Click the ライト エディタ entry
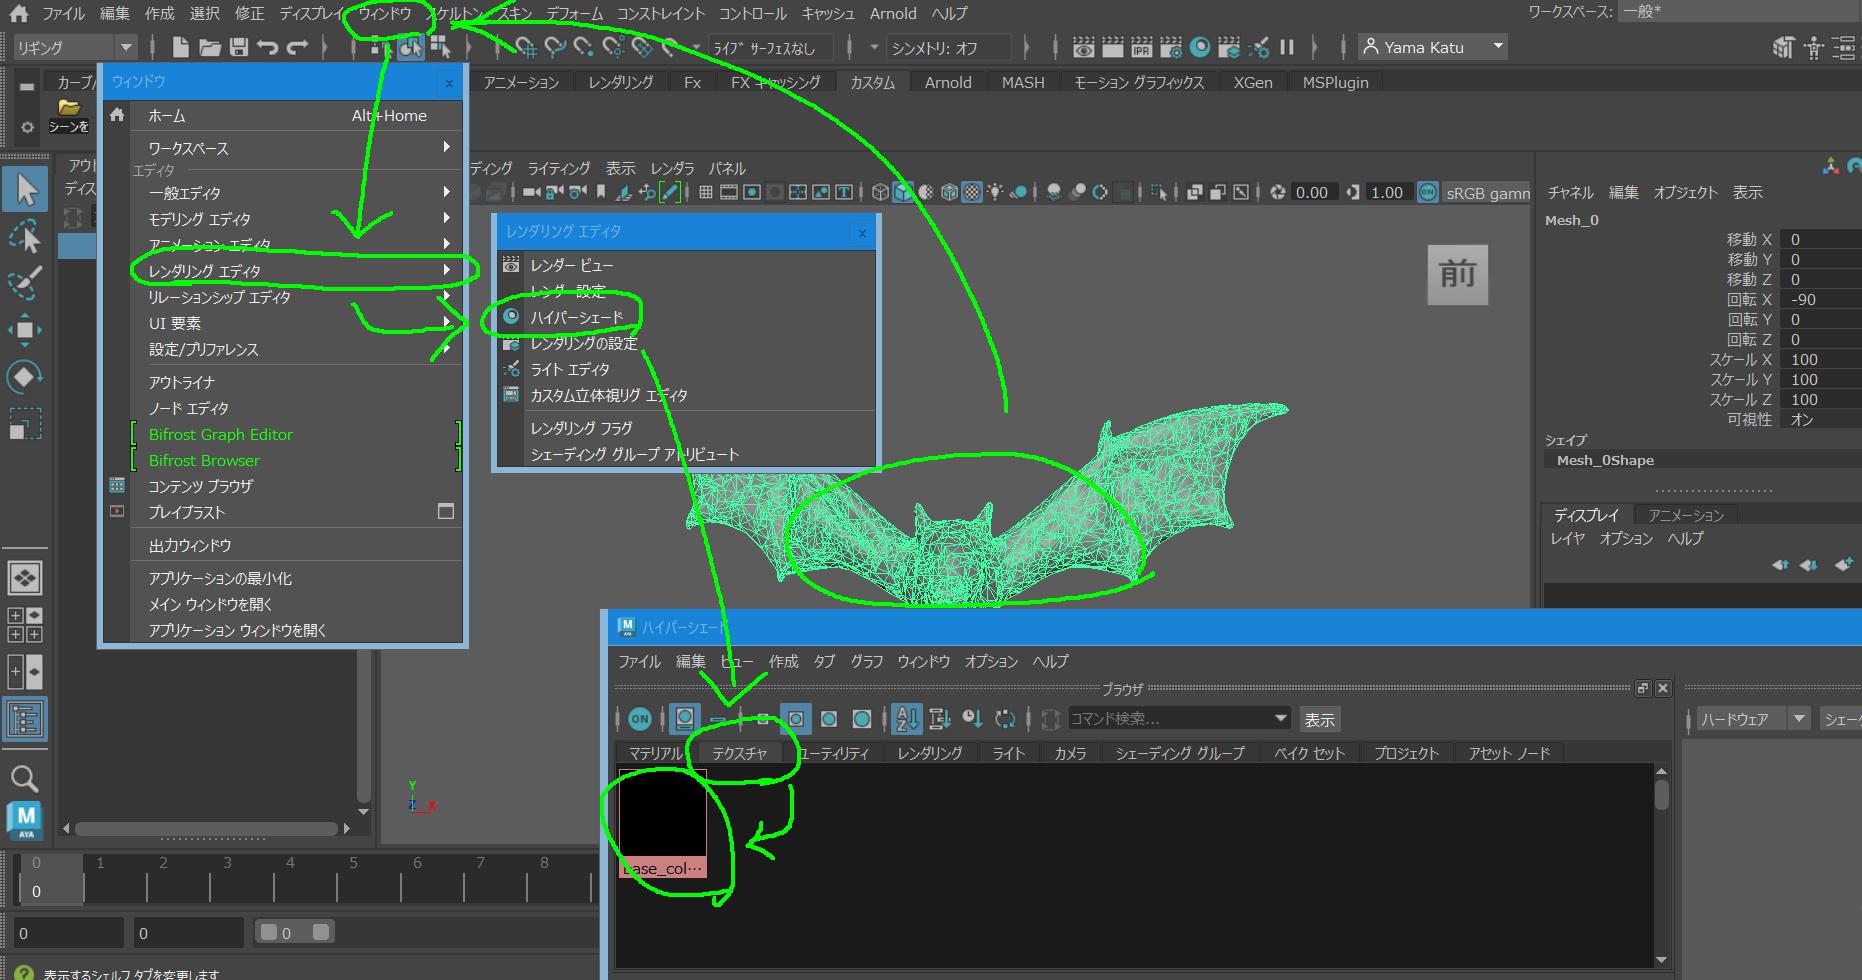Viewport: 1862px width, 980px height. point(570,369)
